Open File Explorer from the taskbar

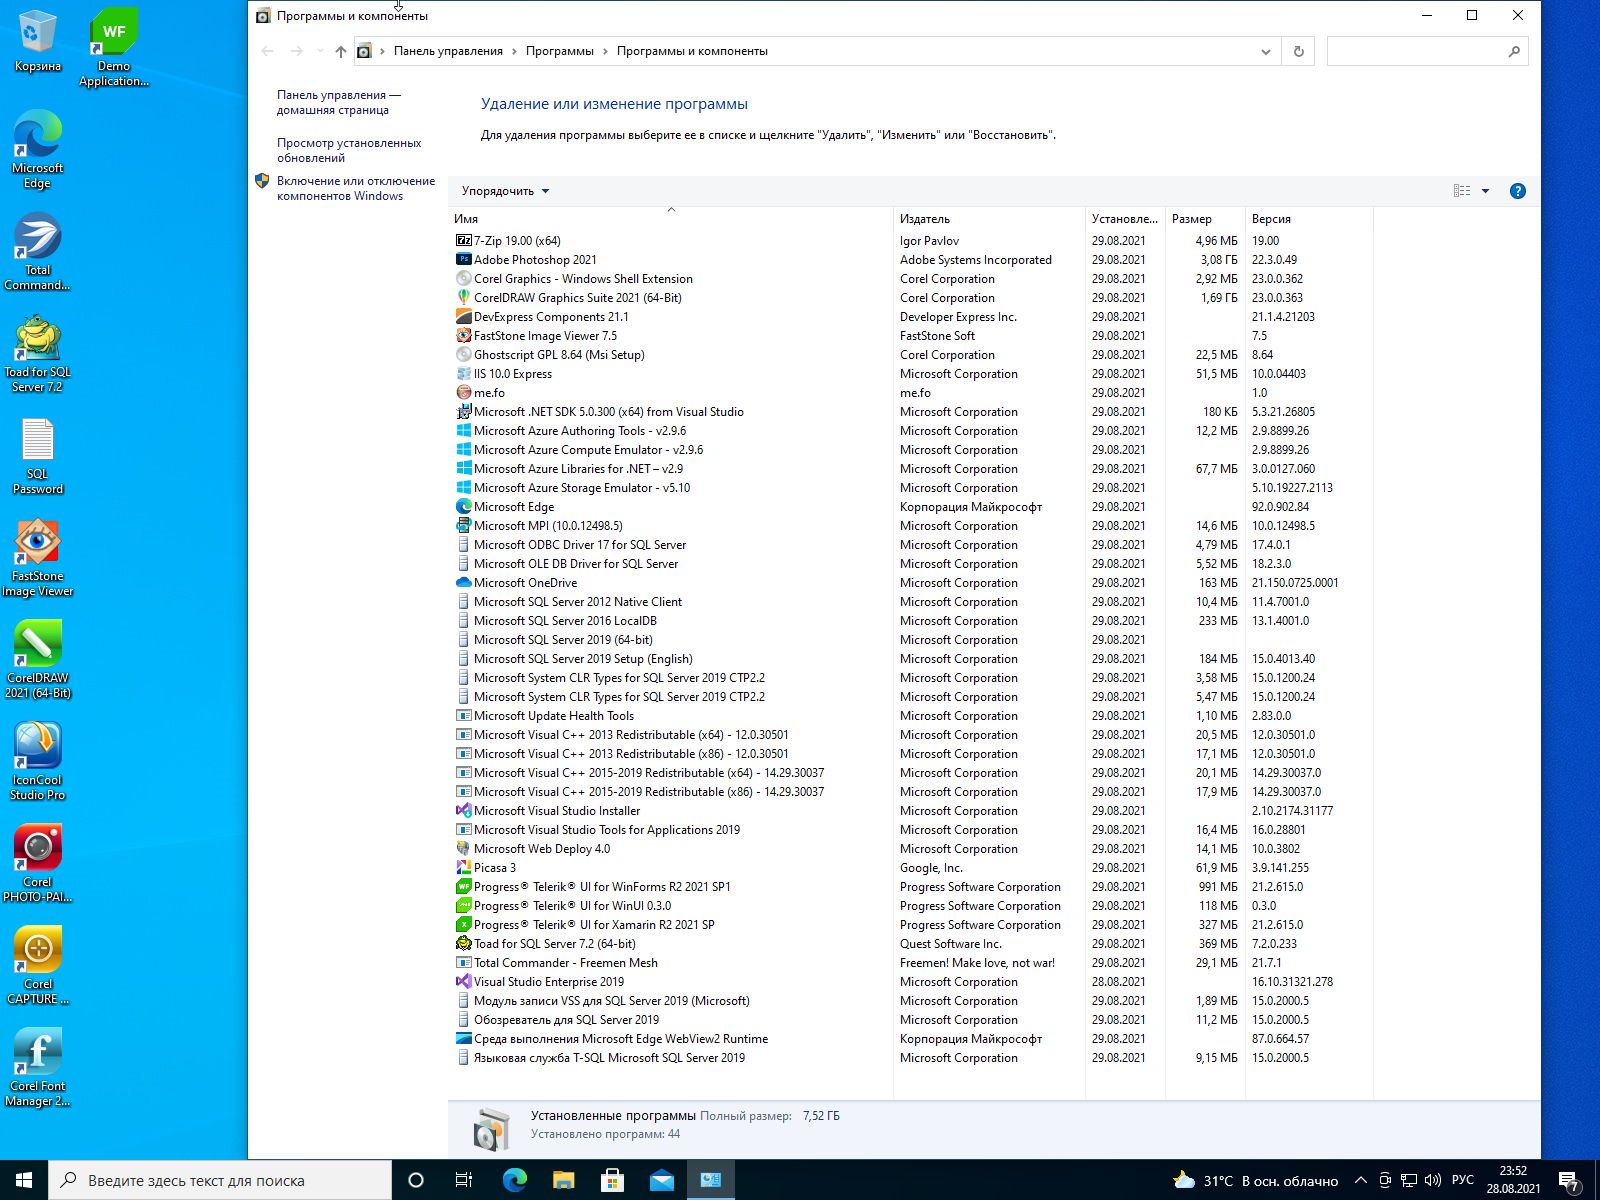(563, 1180)
